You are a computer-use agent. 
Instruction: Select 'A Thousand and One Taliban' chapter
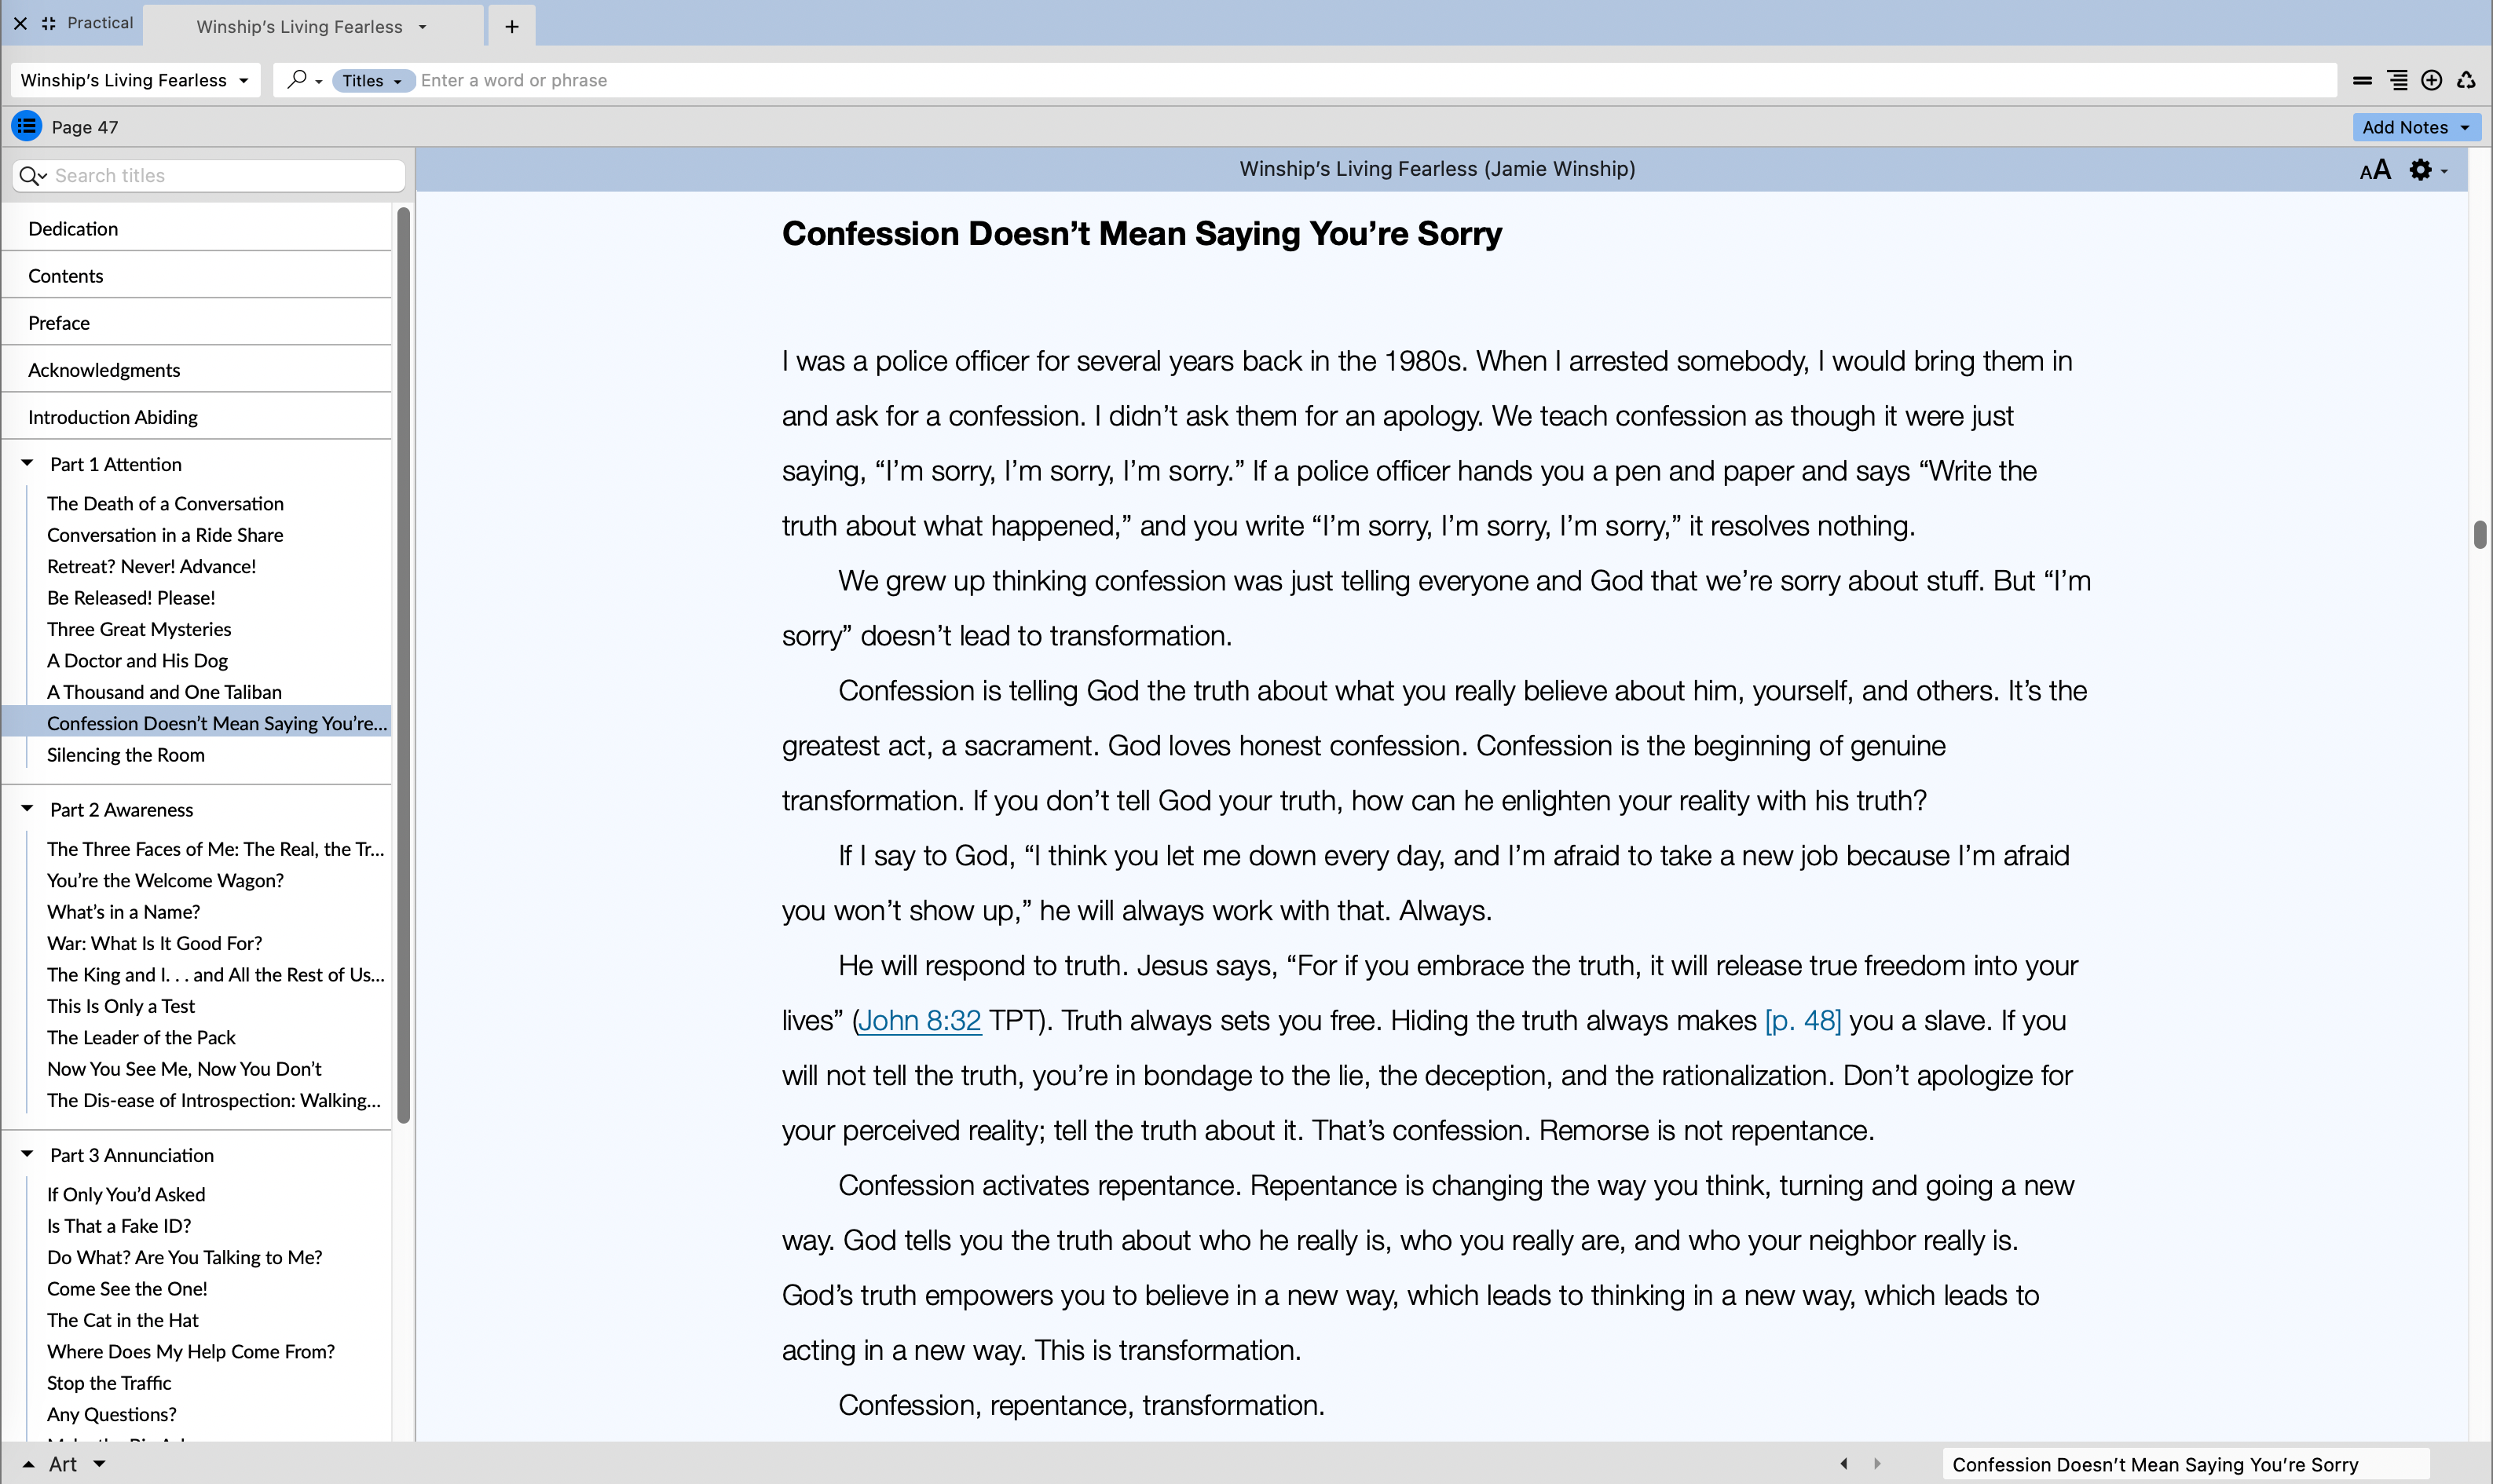pos(164,692)
